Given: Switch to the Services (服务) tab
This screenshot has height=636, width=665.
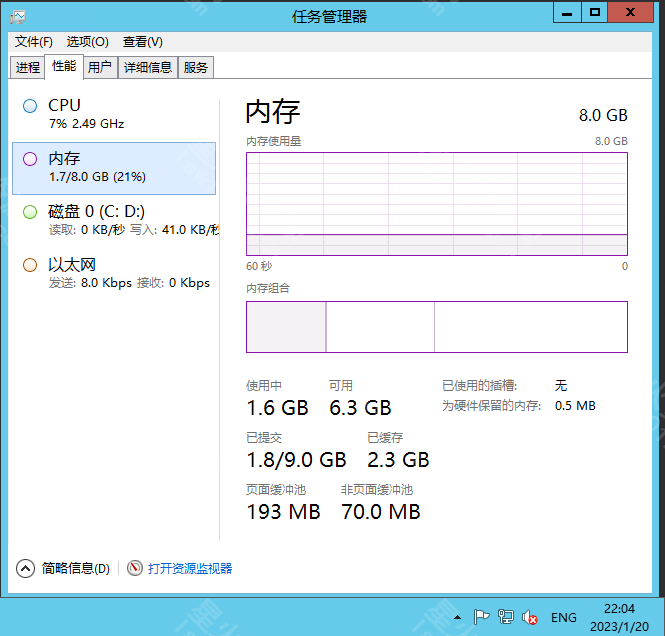Looking at the screenshot, I should 196,67.
